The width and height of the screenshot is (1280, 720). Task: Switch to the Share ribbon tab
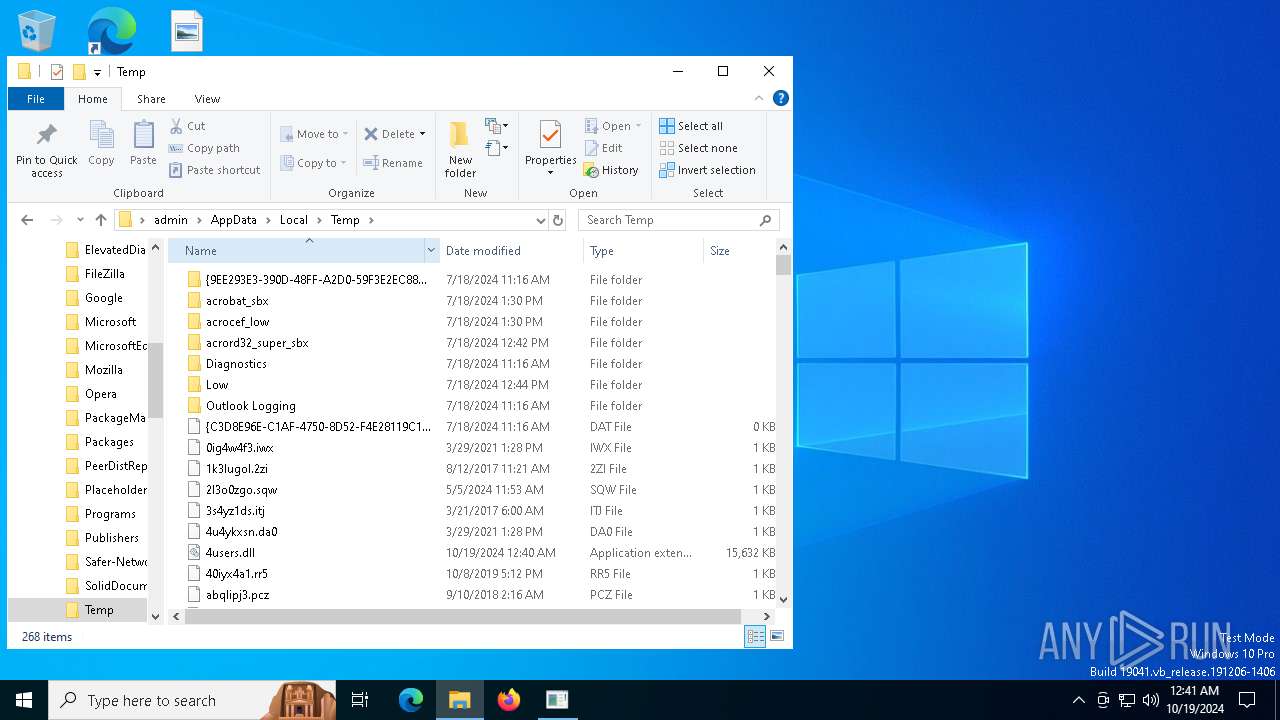[x=152, y=99]
